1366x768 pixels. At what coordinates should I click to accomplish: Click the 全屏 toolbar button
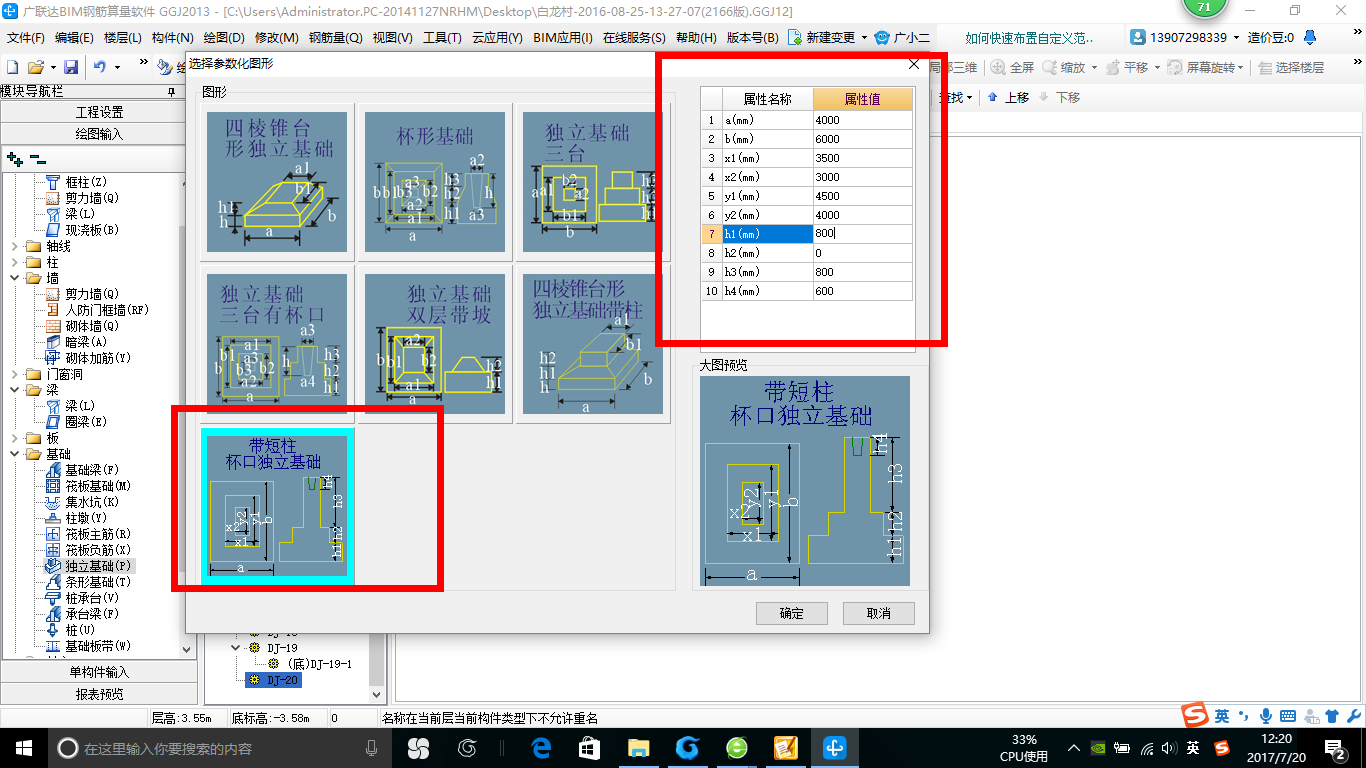coord(1012,68)
